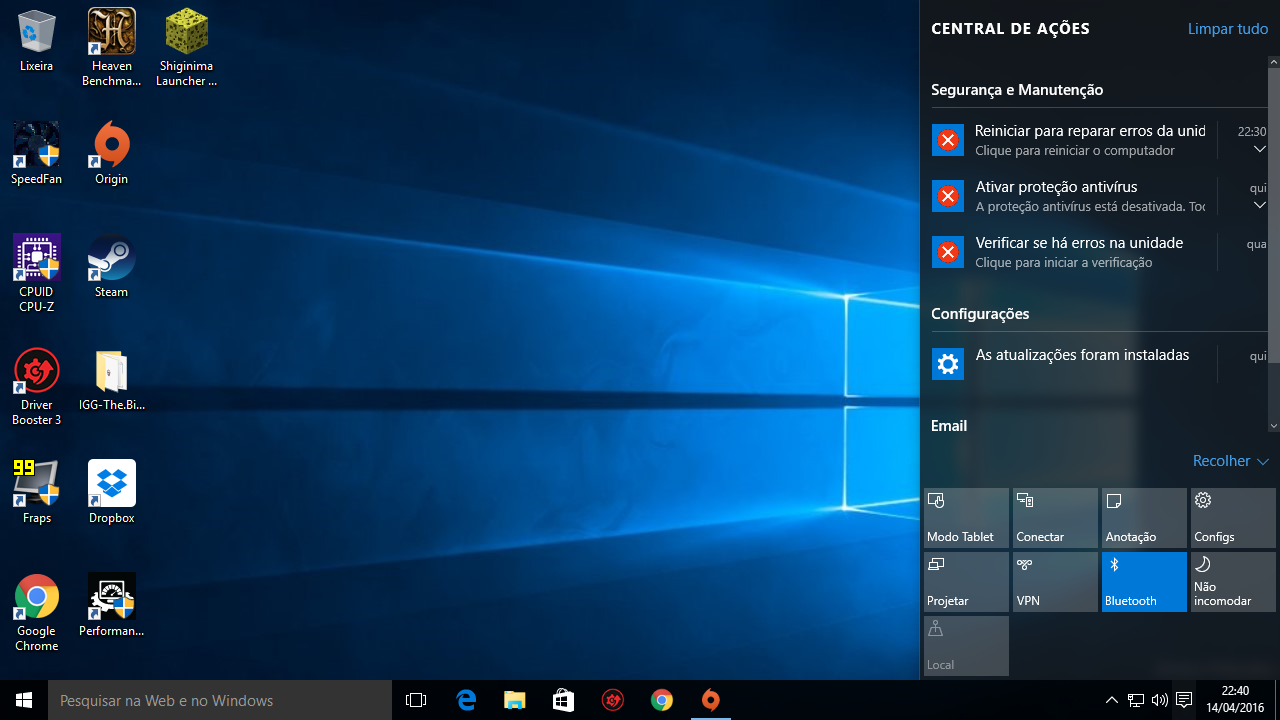This screenshot has width=1280, height=720.
Task: Show hidden system tray icons
Action: [1111, 700]
